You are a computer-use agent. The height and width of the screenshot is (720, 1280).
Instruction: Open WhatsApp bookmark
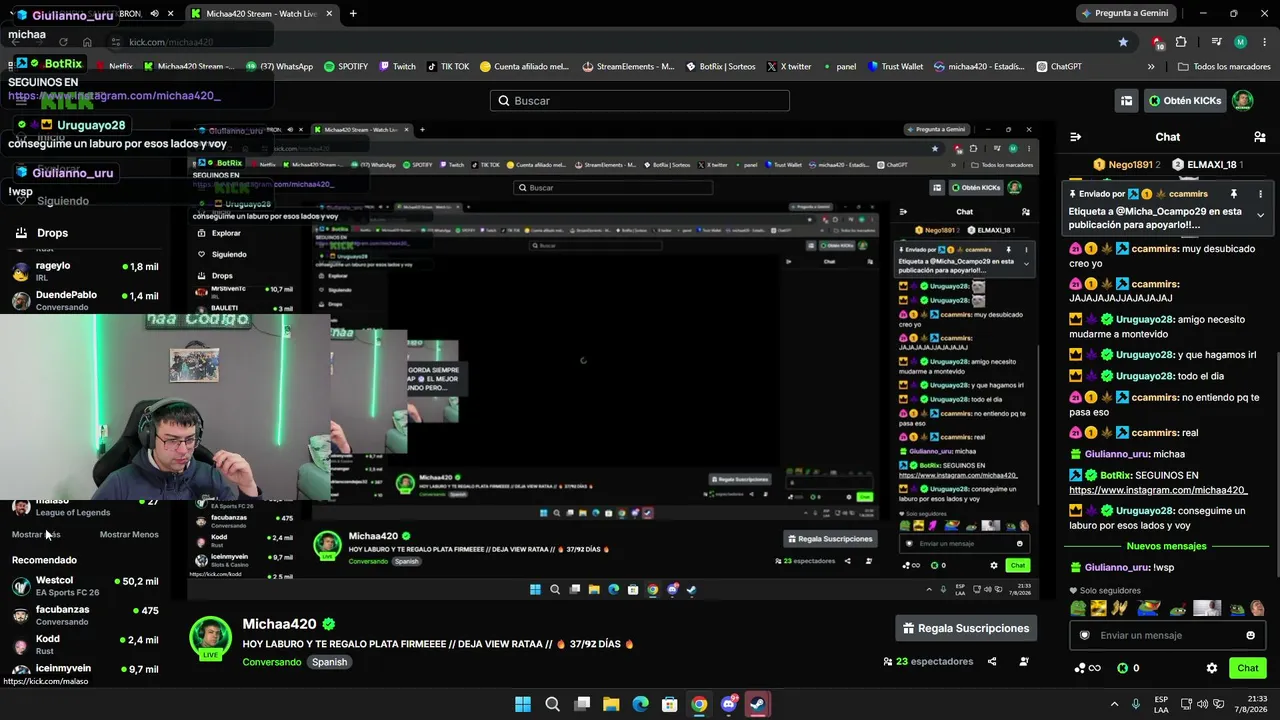279,67
